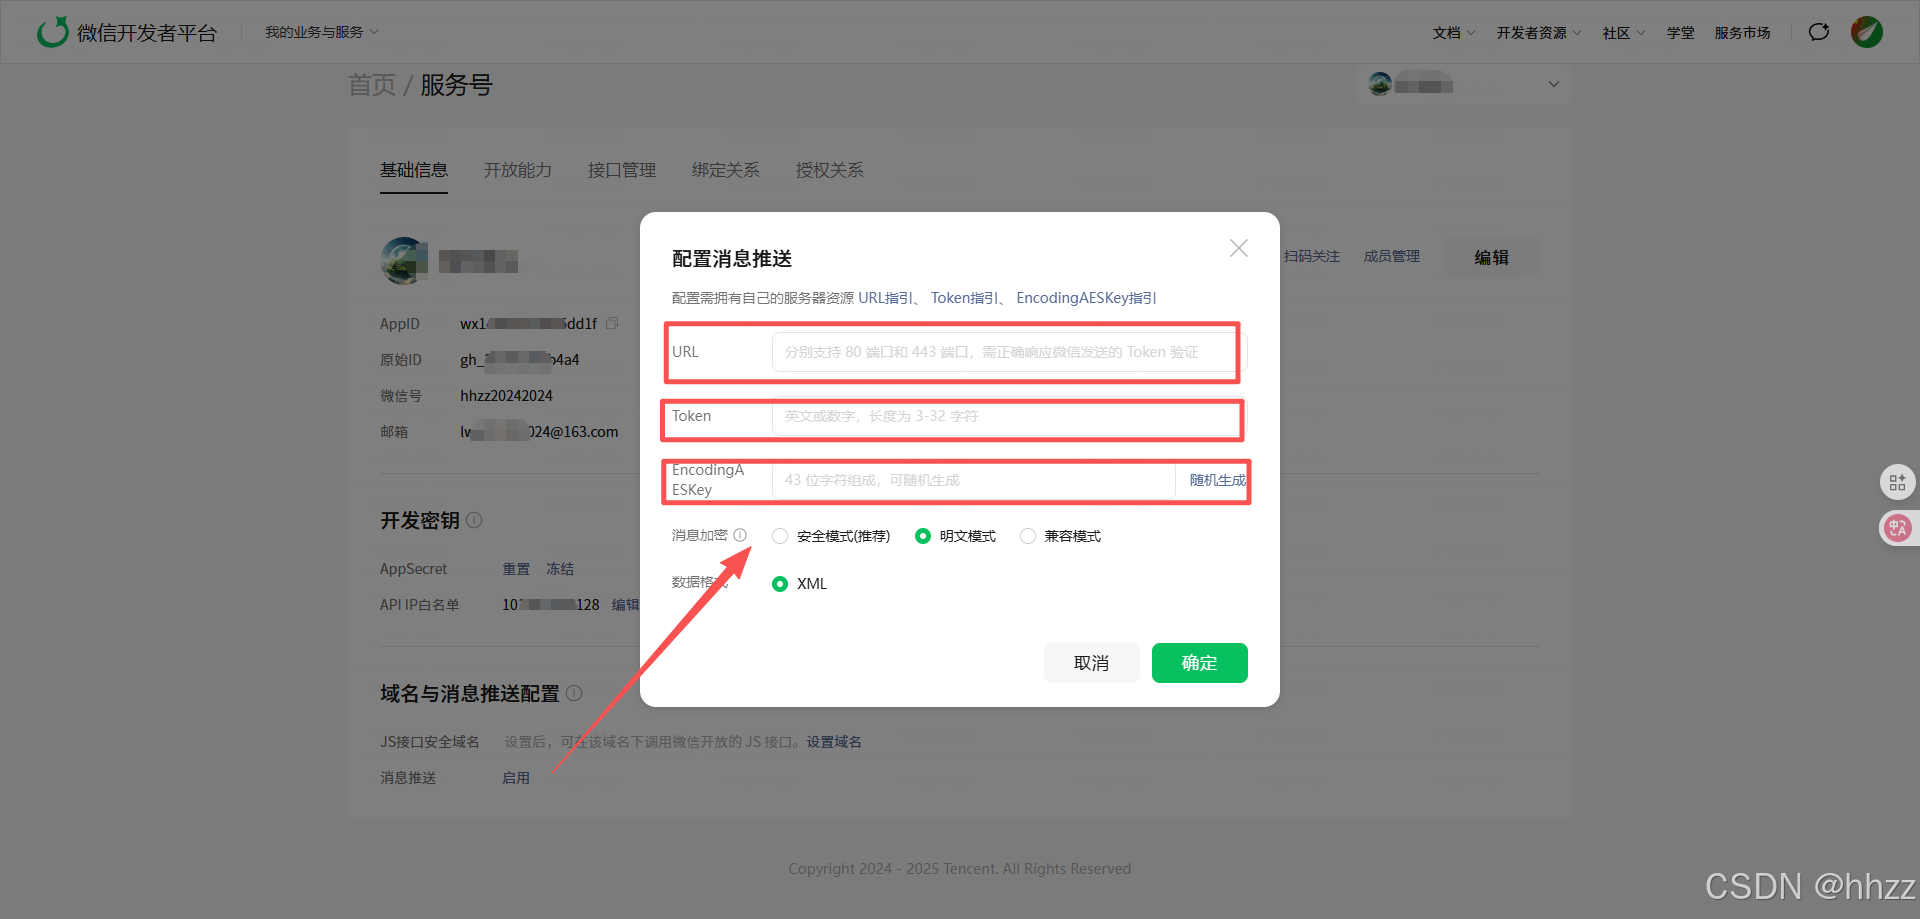Switch to the 授权关系 tab

pos(829,170)
